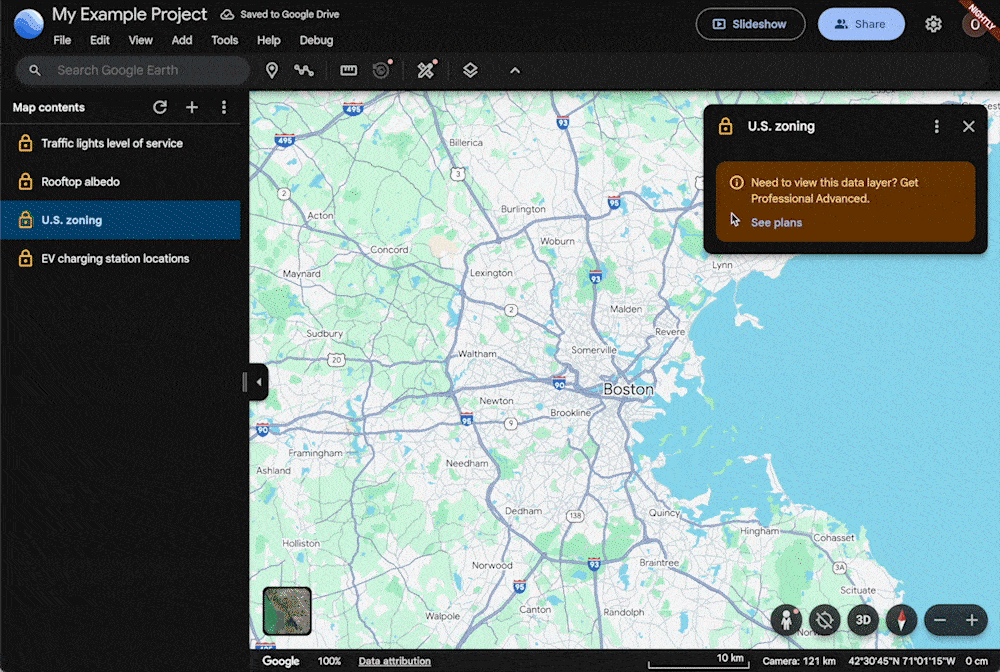
Task: Add a new item to Map contents
Action: point(191,107)
